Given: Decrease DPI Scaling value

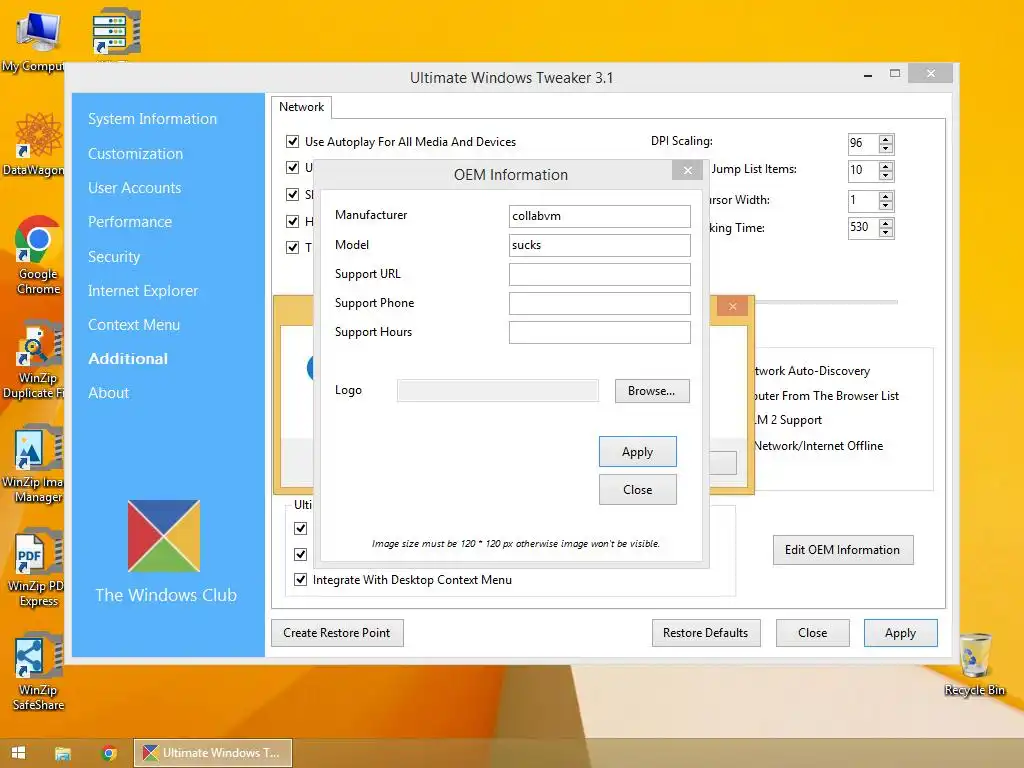Looking at the screenshot, I should pos(886,148).
